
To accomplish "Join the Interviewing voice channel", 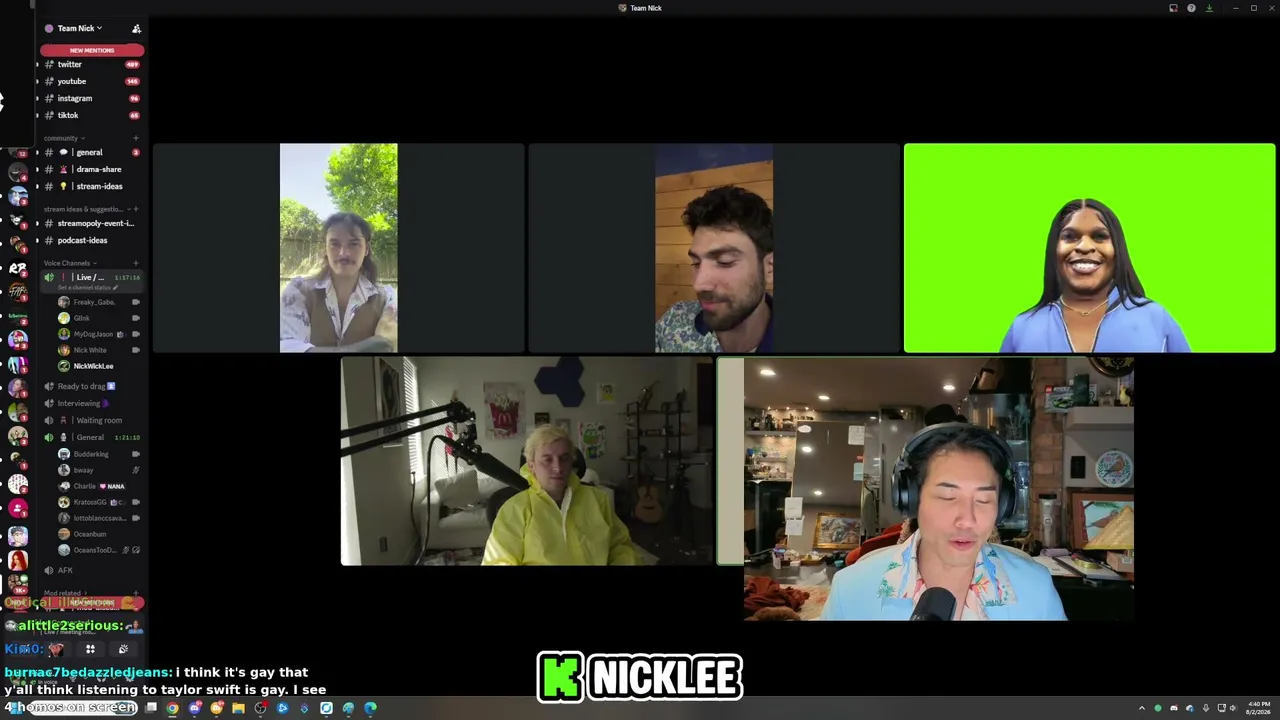I will (90, 403).
